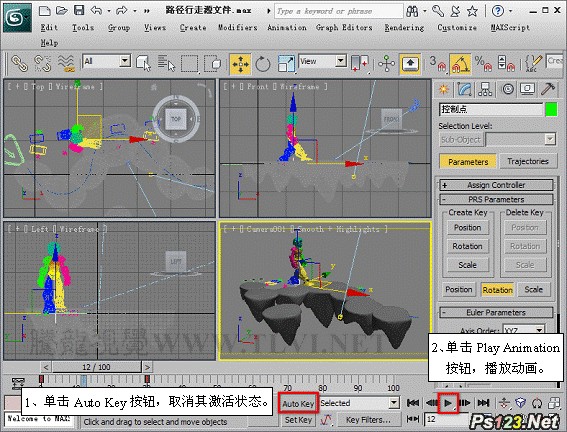
Task: Toggle Keyboard Shortcut Override icon
Action: [410, 64]
